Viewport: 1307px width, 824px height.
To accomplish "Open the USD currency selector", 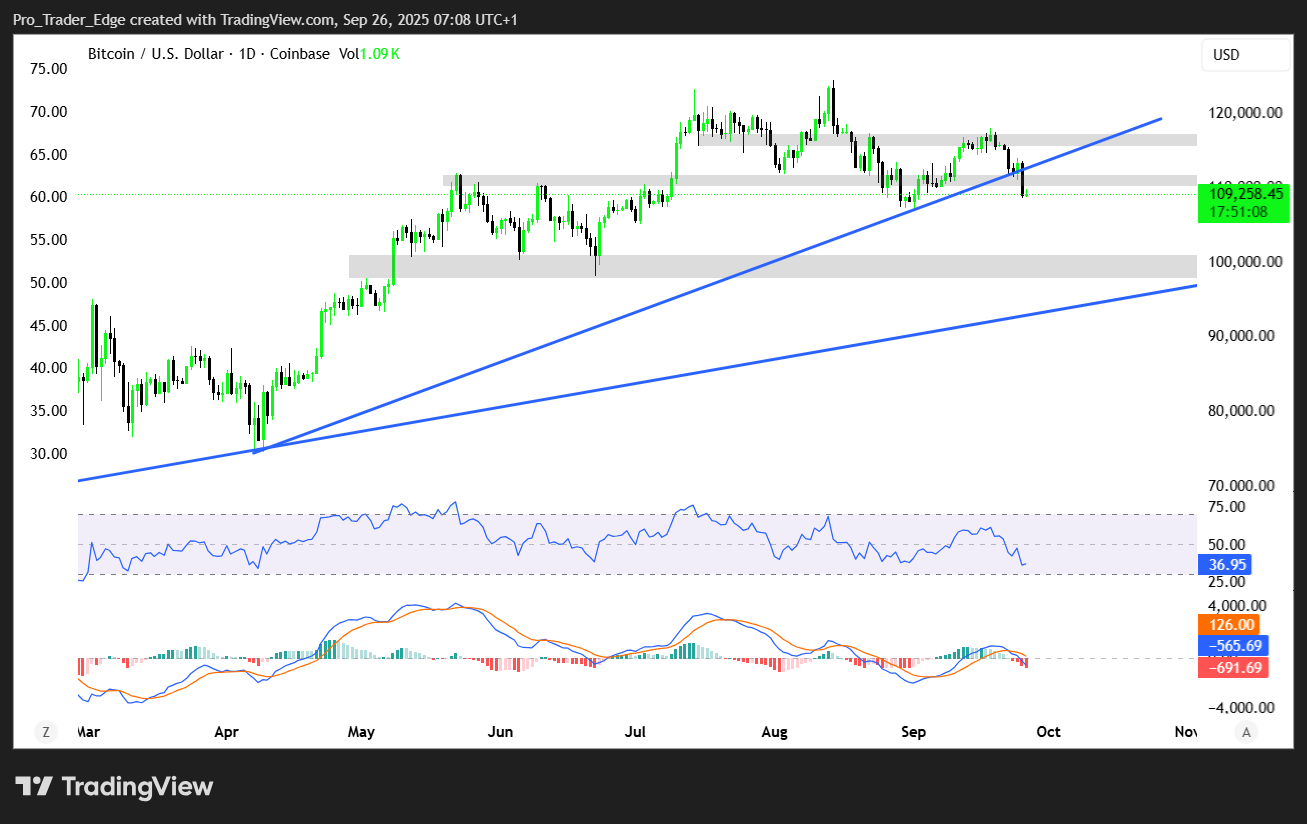I will [x=1246, y=55].
